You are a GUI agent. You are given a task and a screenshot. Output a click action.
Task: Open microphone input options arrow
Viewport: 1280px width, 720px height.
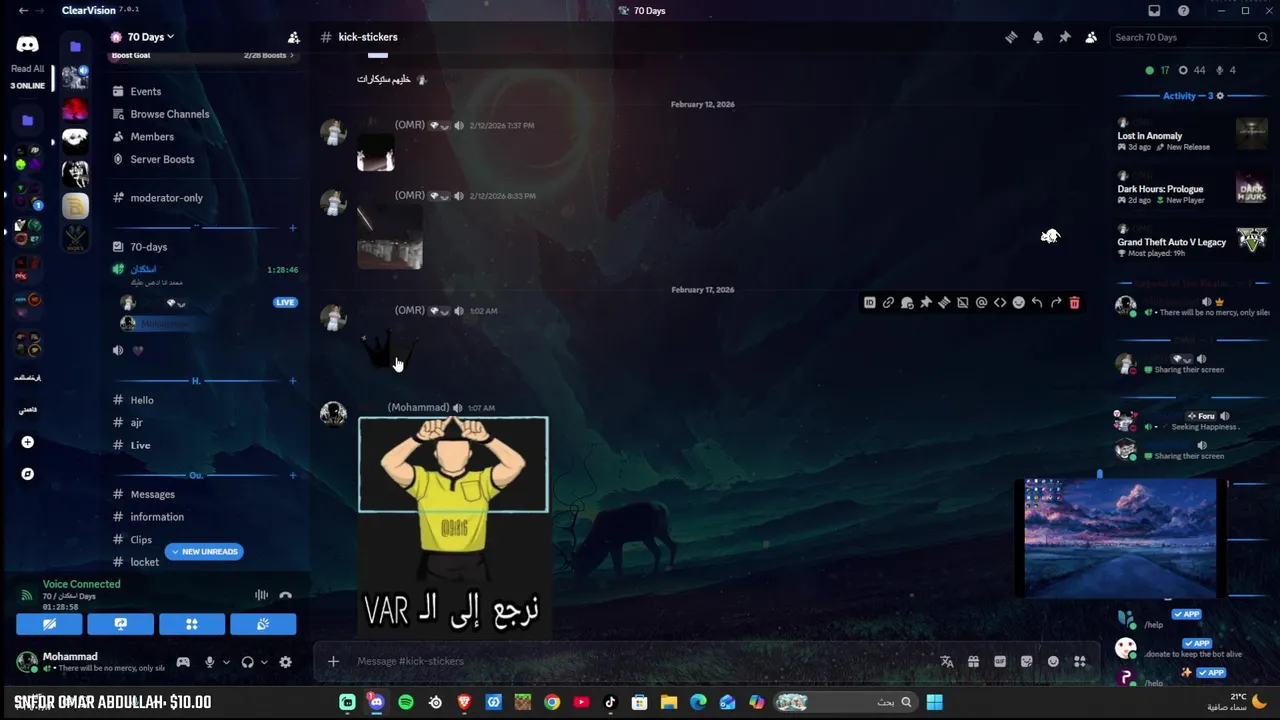pyautogui.click(x=226, y=662)
